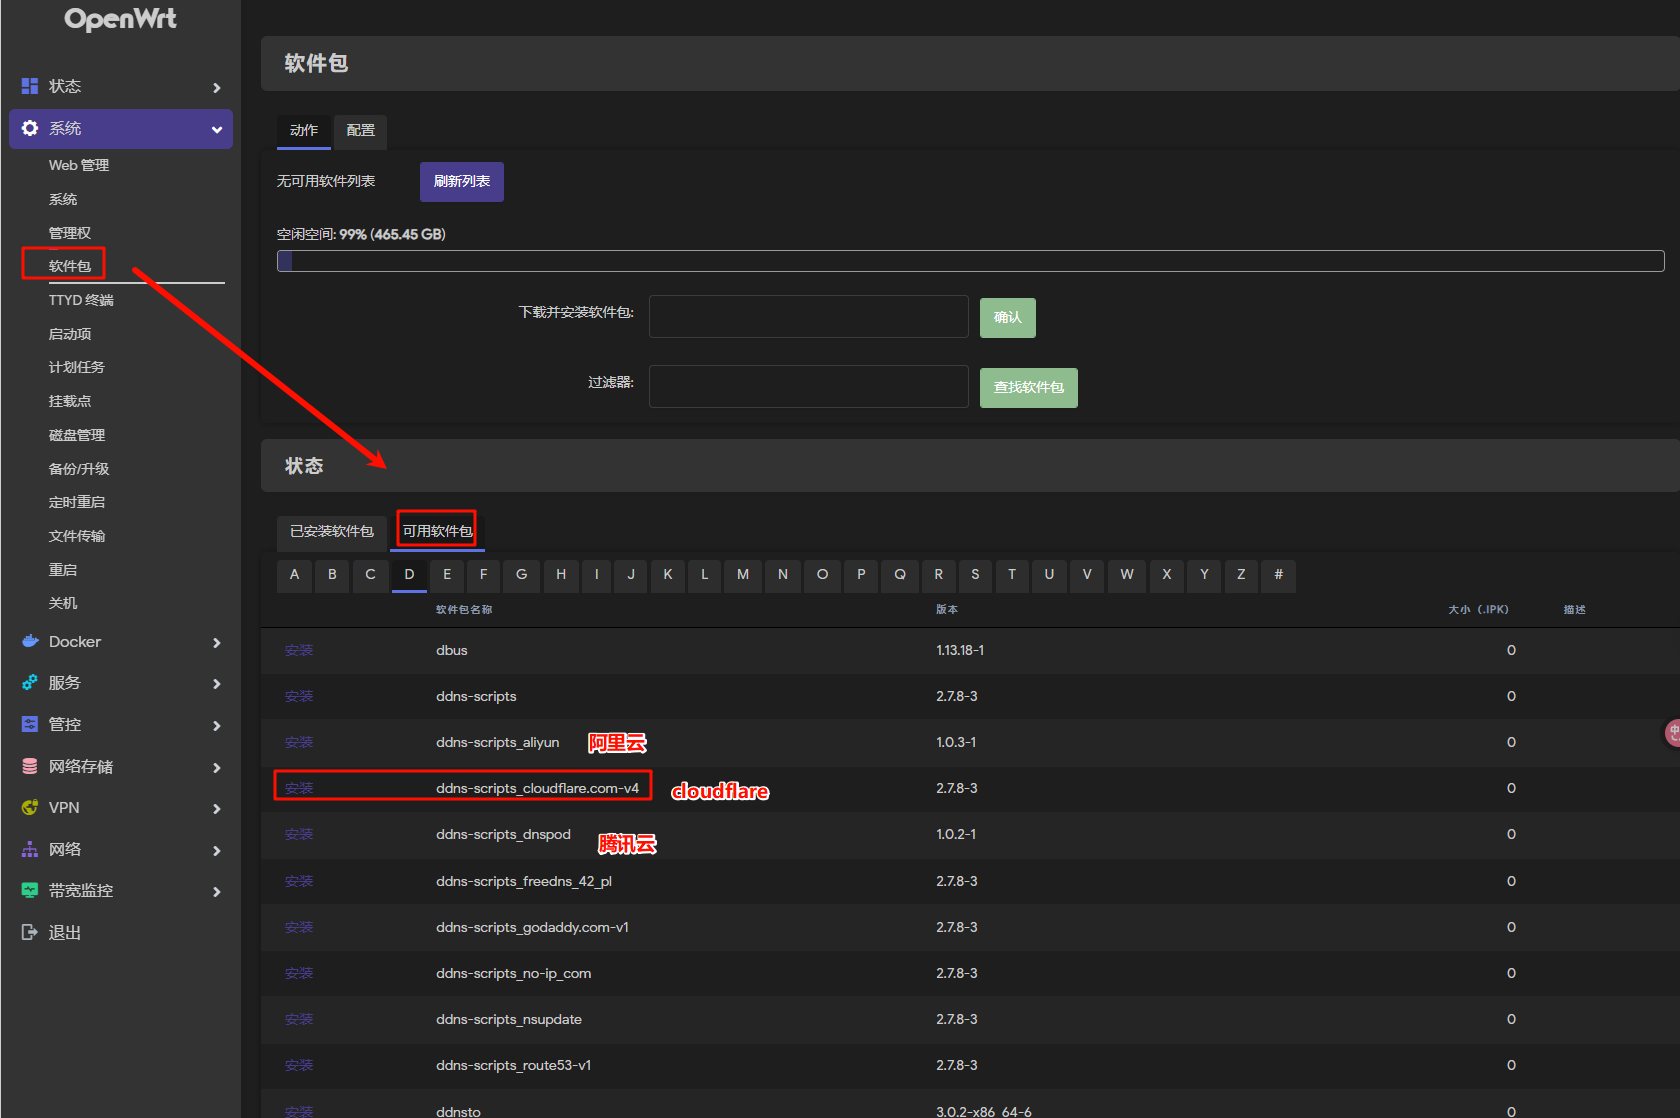Click the Logout (退出) icon
Image resolution: width=1680 pixels, height=1118 pixels.
(30, 932)
